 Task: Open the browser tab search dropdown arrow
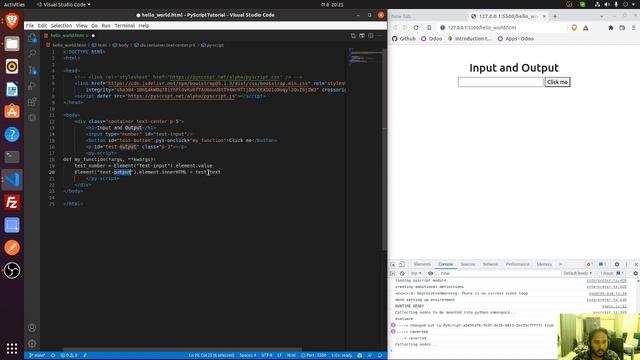pos(601,16)
